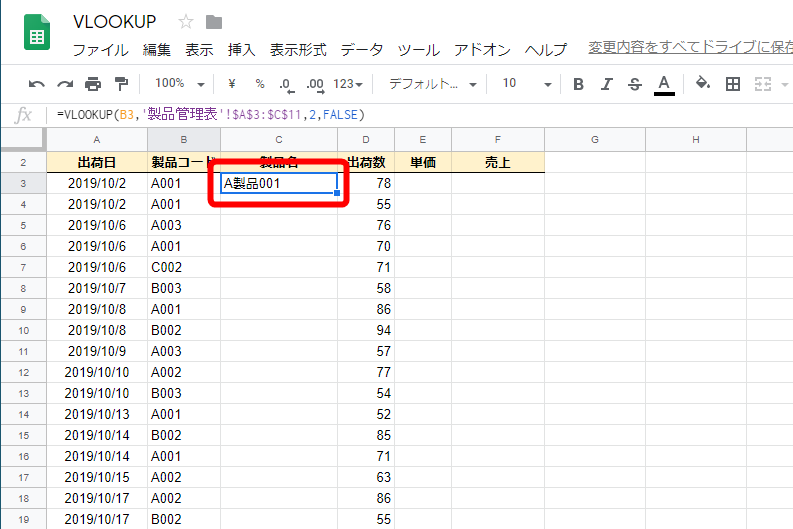Open the zoom 100% dropdown
This screenshot has width=793, height=529.
[180, 83]
